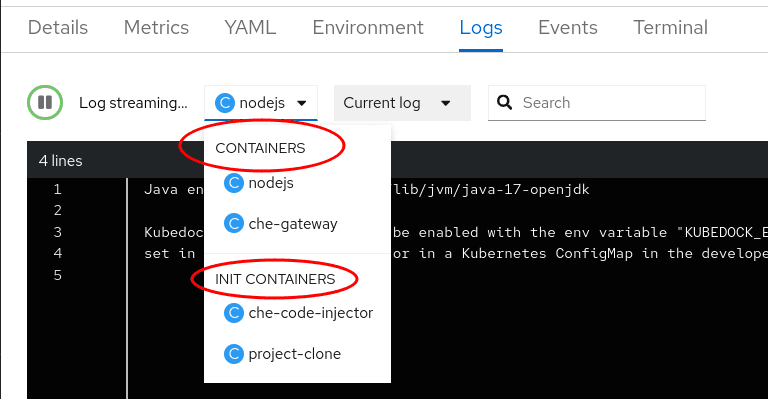Click the C icon next to che-gateway
The image size is (768, 399).
click(x=234, y=224)
